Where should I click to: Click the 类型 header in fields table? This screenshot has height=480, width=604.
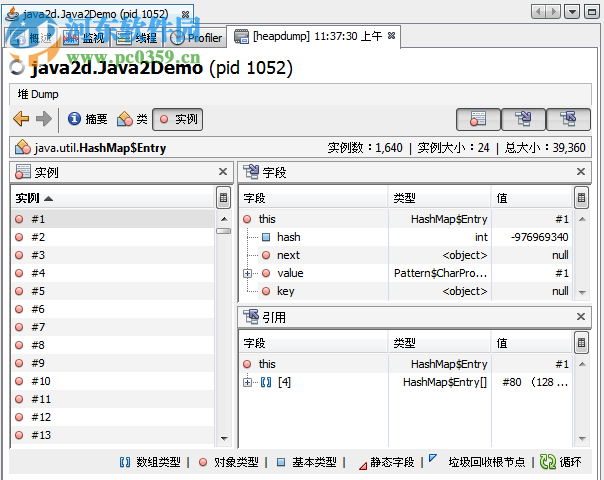click(440, 198)
